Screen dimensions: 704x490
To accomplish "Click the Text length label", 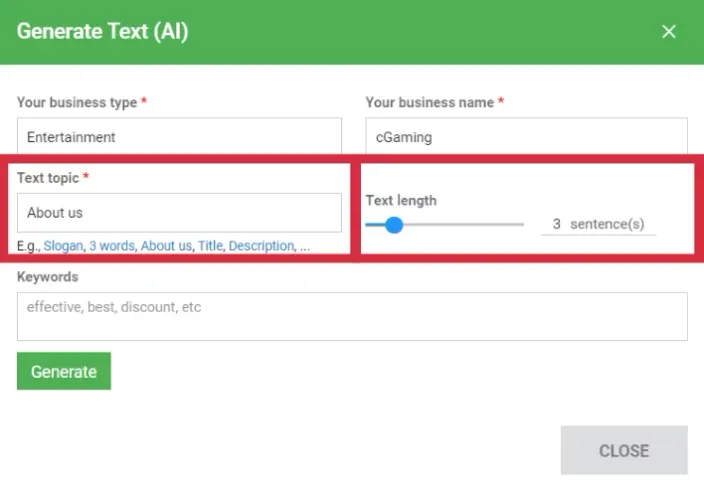I will point(401,200).
